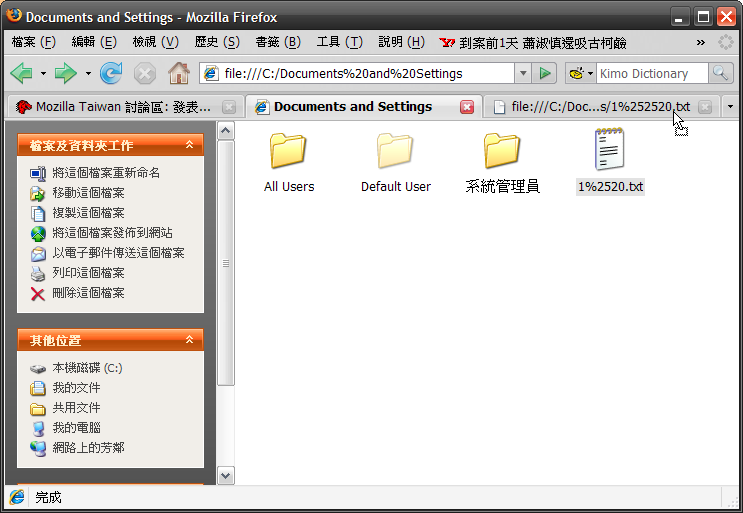The height and width of the screenshot is (513, 743).
Task: Open the list all tabs dropdown
Action: pyautogui.click(x=730, y=107)
